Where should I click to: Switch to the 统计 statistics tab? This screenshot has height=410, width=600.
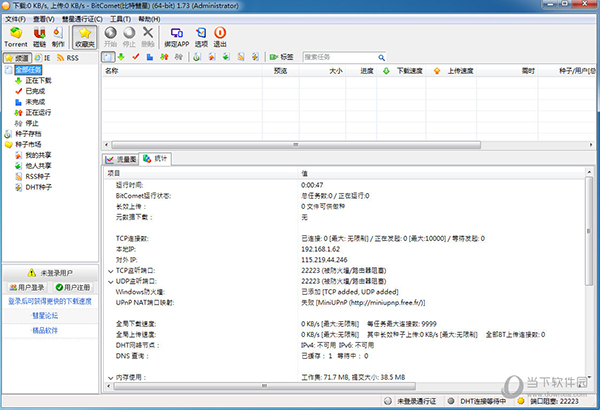155,158
